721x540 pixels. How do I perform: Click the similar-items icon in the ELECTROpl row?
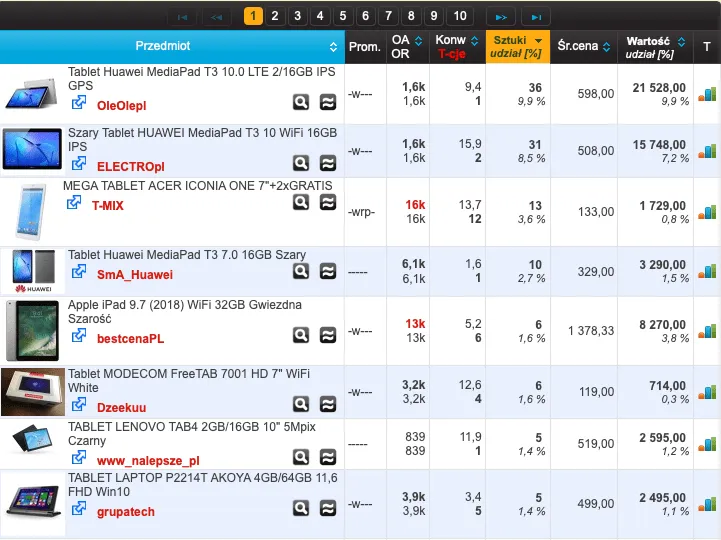pyautogui.click(x=328, y=163)
